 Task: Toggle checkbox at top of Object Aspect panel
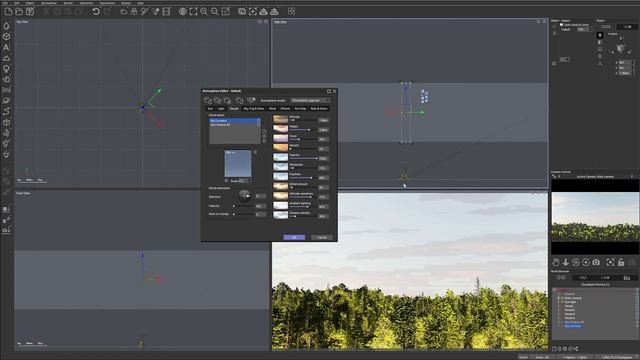pyautogui.click(x=562, y=24)
